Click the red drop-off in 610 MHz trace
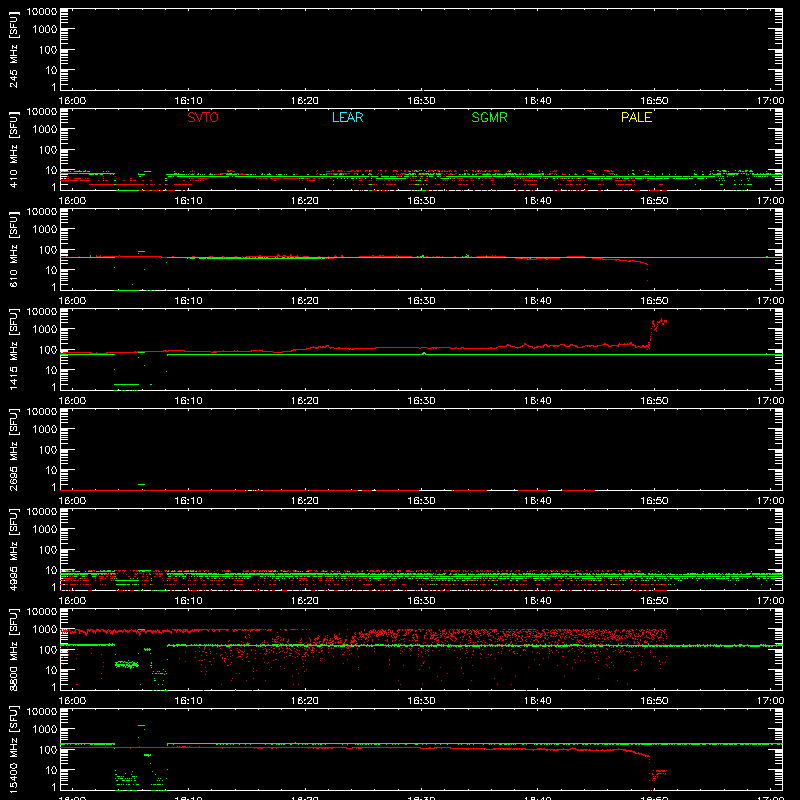 (644, 268)
